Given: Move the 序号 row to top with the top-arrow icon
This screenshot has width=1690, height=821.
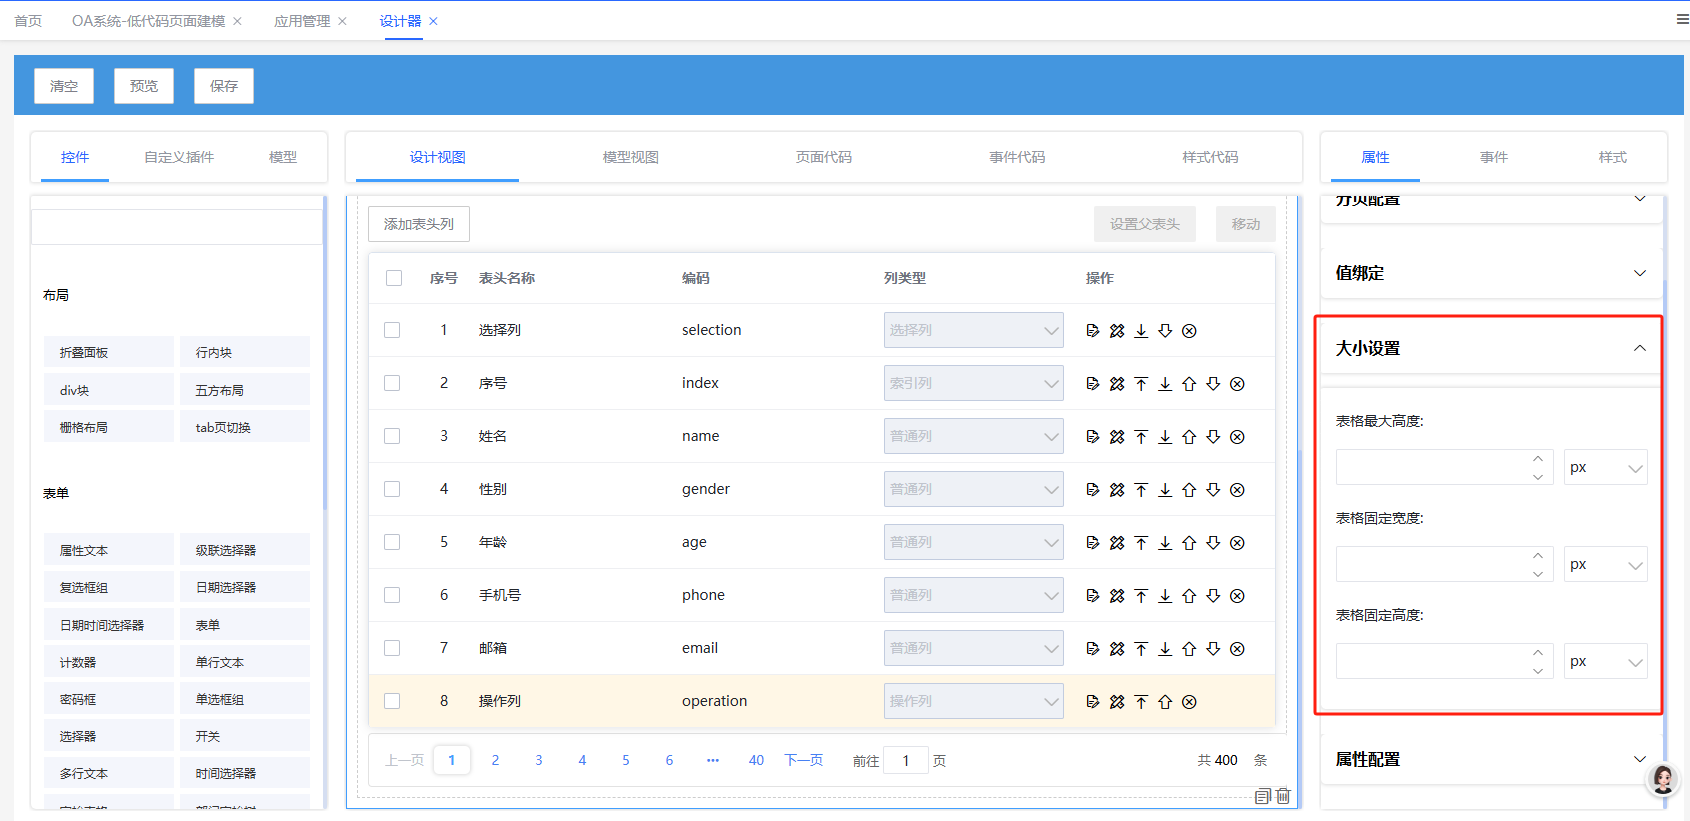Looking at the screenshot, I should click(x=1141, y=384).
